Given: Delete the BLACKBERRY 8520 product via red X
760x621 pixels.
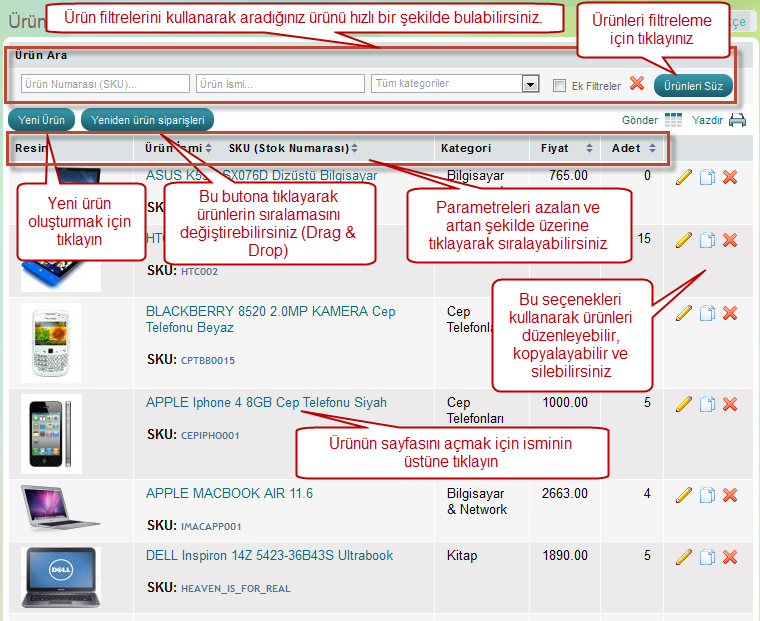Looking at the screenshot, I should [x=730, y=313].
